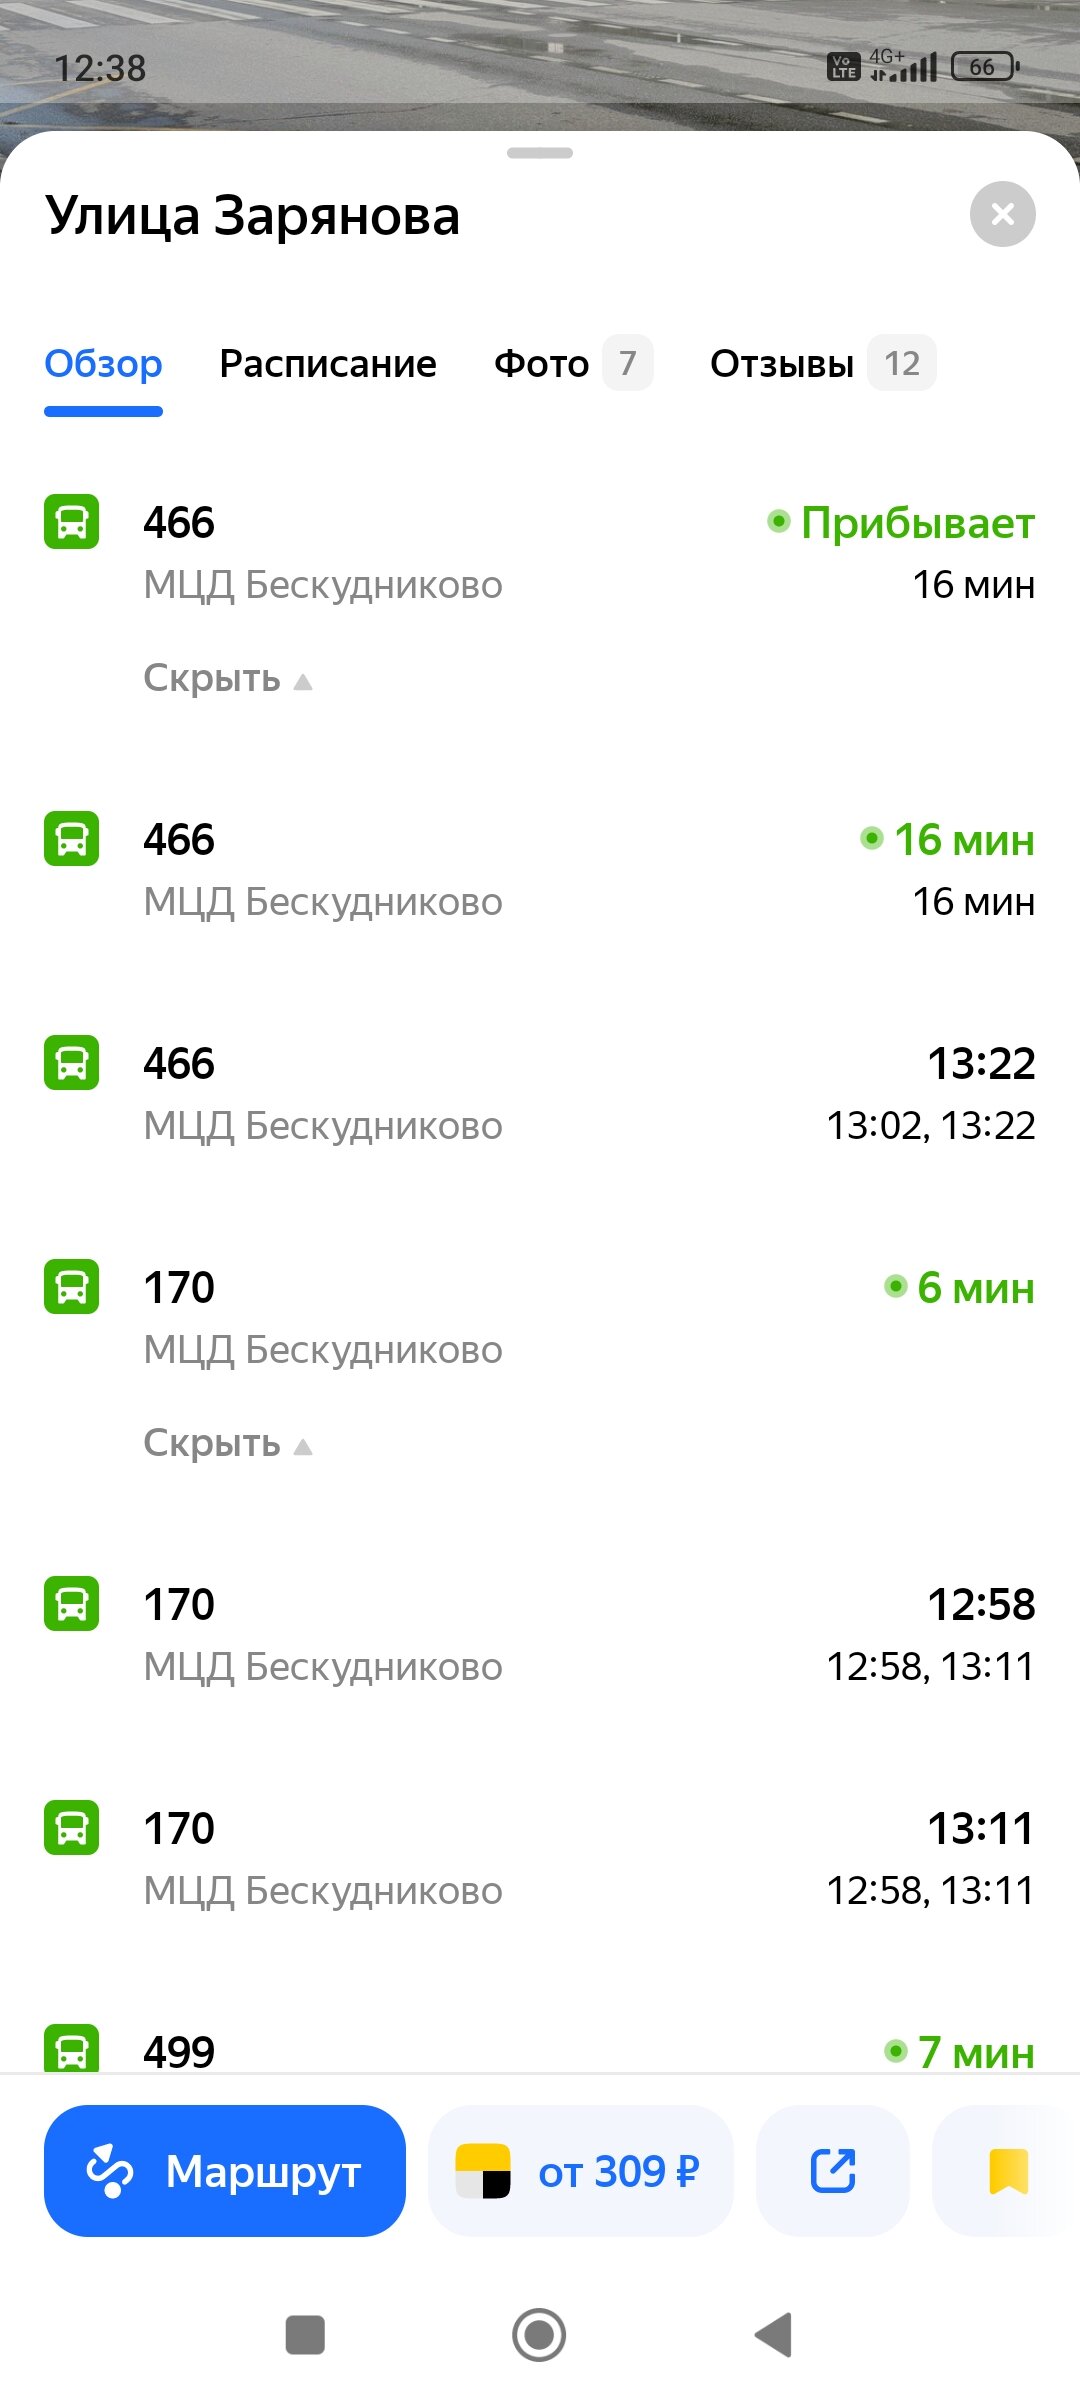Select the Обзор tab
The image size is (1080, 2400).
tap(103, 364)
